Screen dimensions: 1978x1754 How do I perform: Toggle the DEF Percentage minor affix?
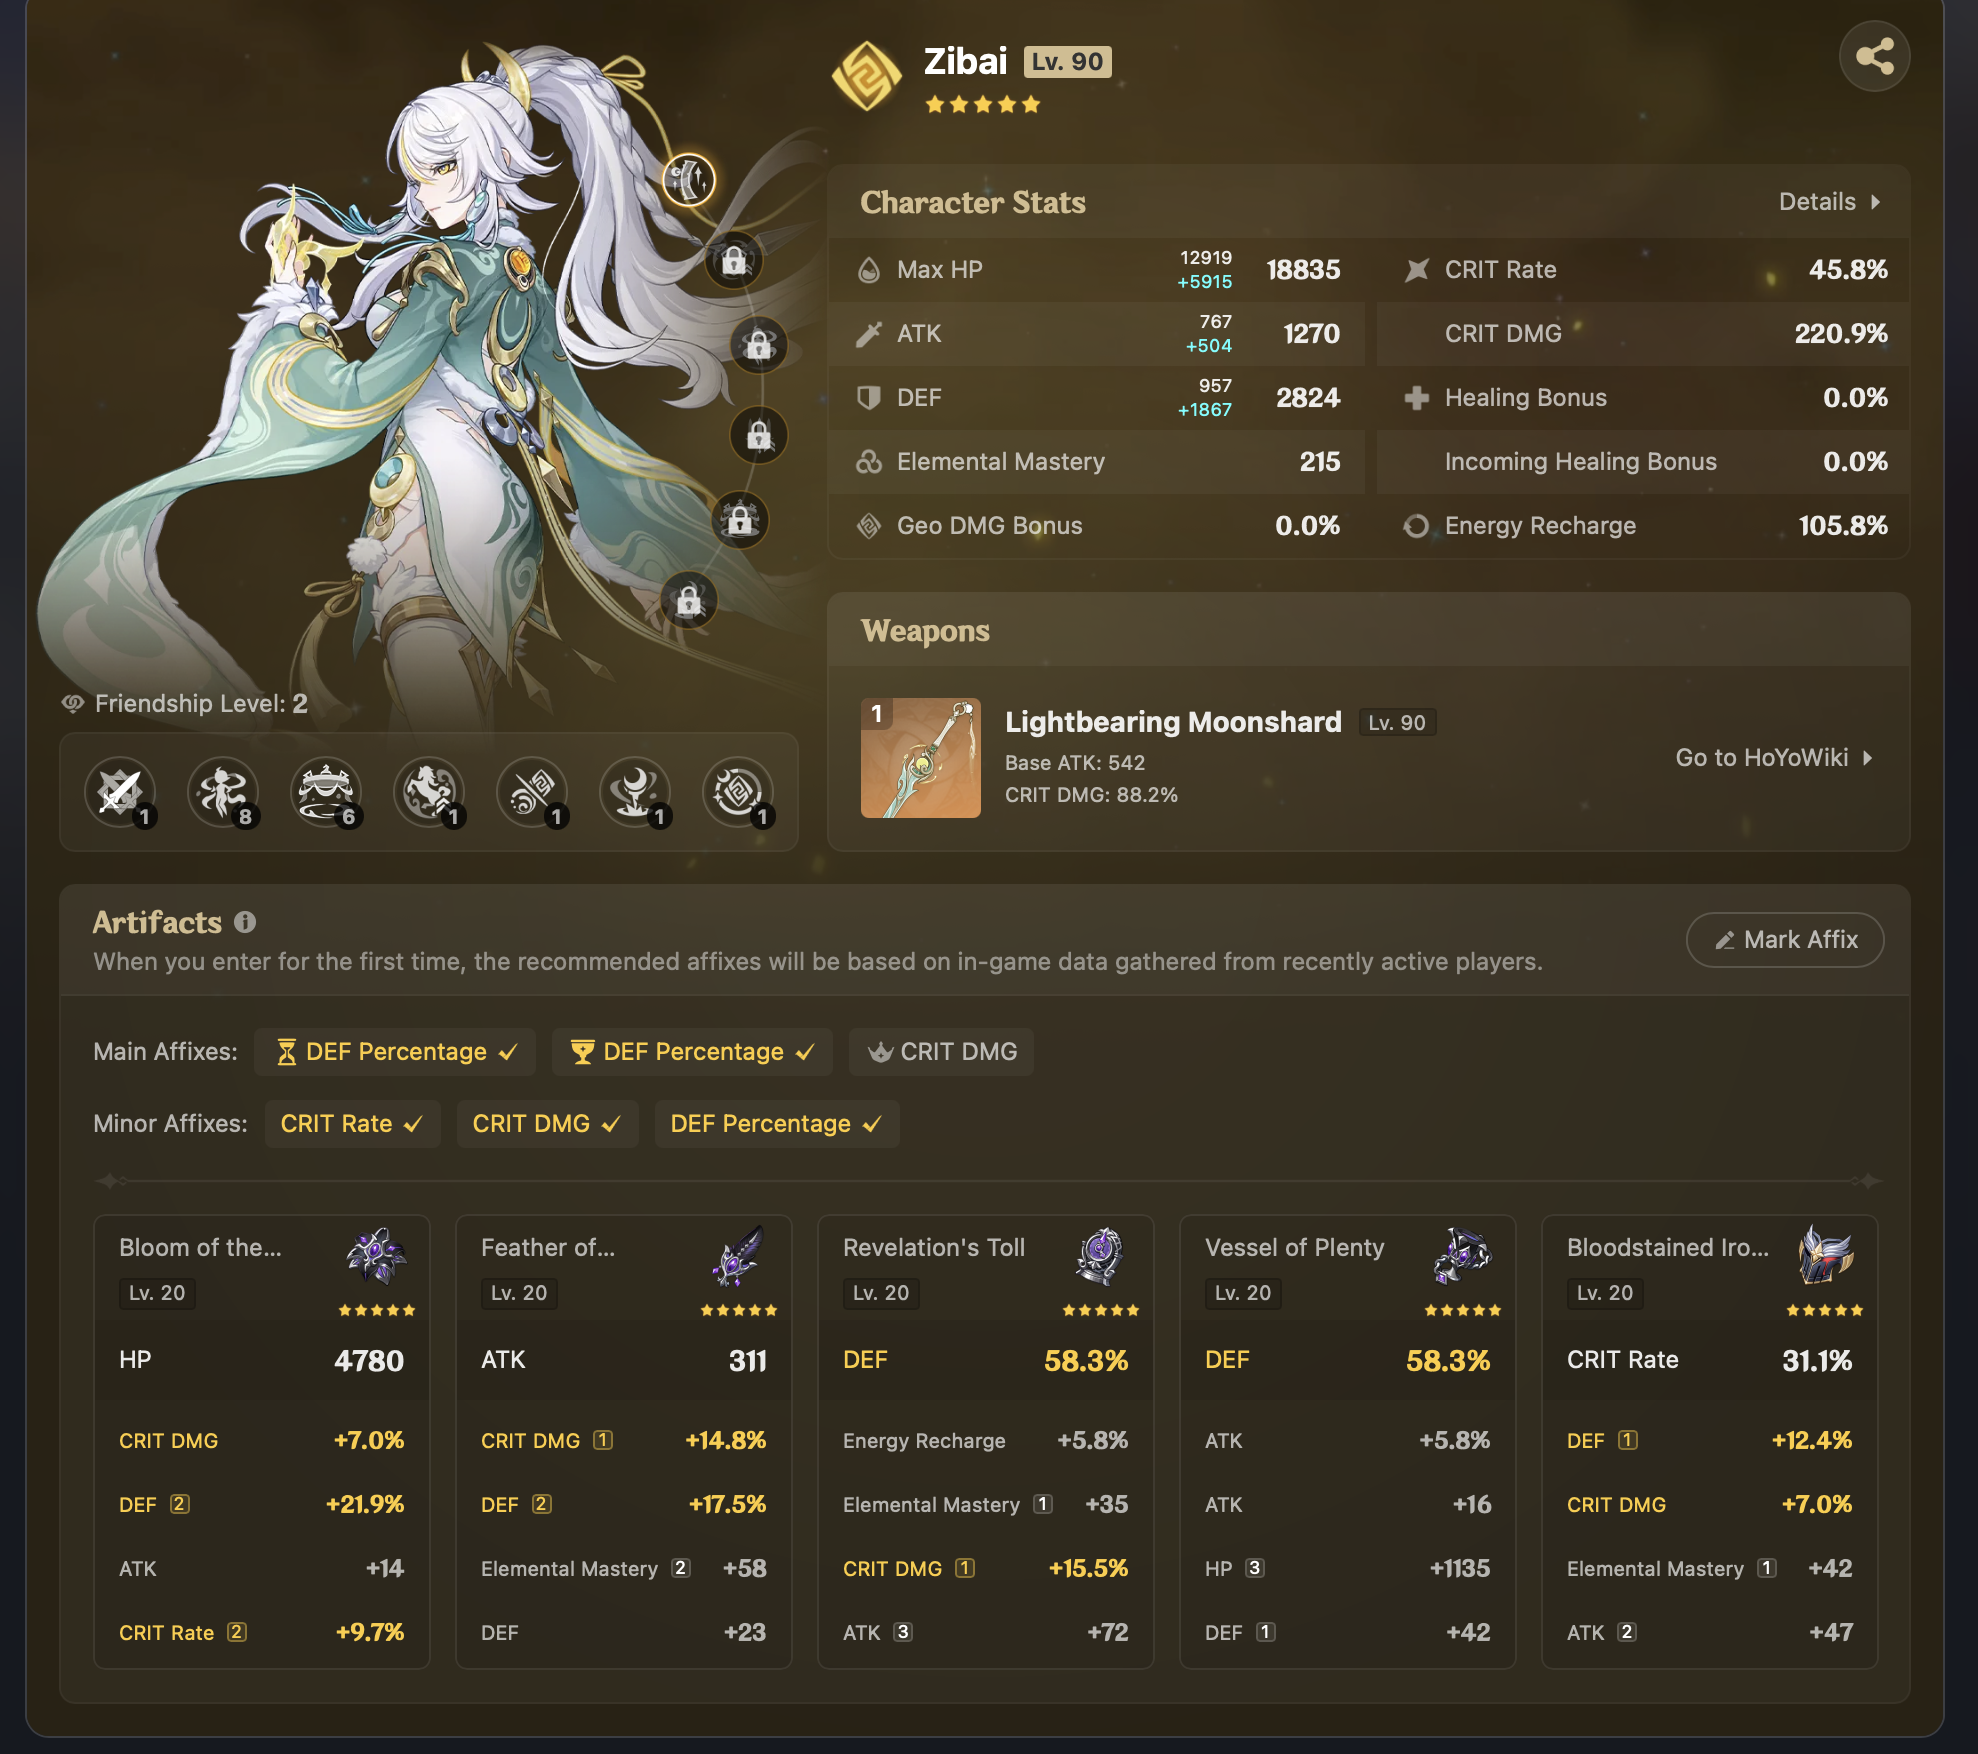(x=776, y=1124)
